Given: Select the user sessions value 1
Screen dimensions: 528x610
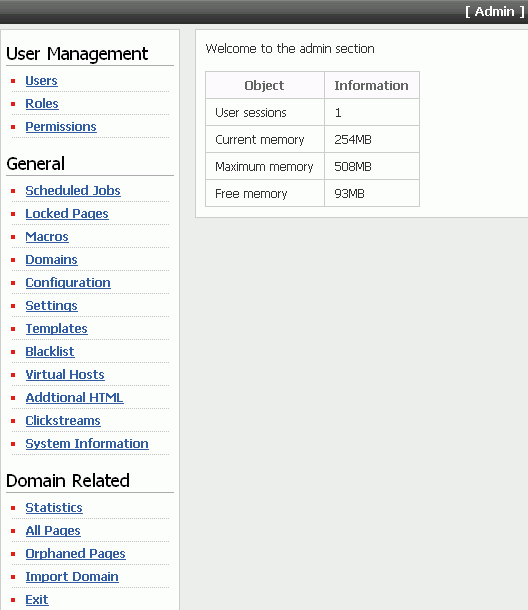Looking at the screenshot, I should [x=338, y=112].
